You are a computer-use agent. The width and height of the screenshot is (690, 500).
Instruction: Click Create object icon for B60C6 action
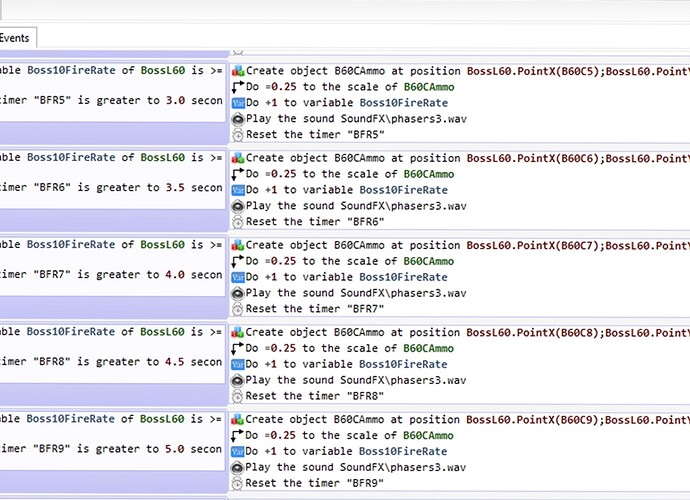[x=238, y=158]
